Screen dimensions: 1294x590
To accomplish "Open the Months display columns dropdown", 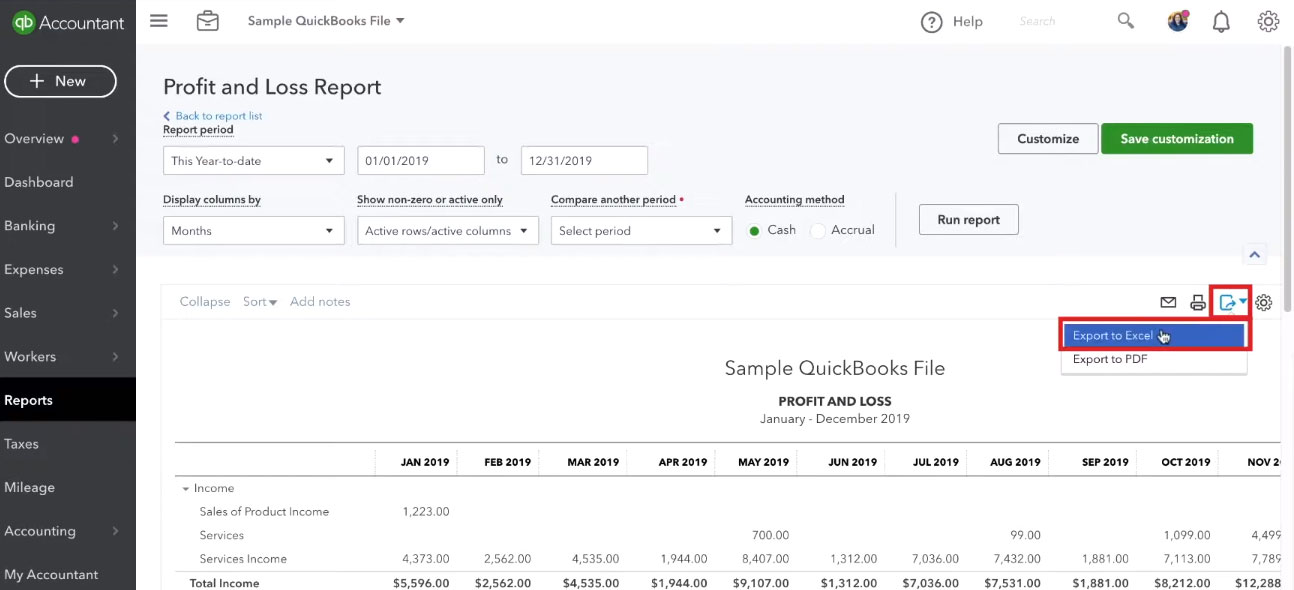I will tap(253, 230).
